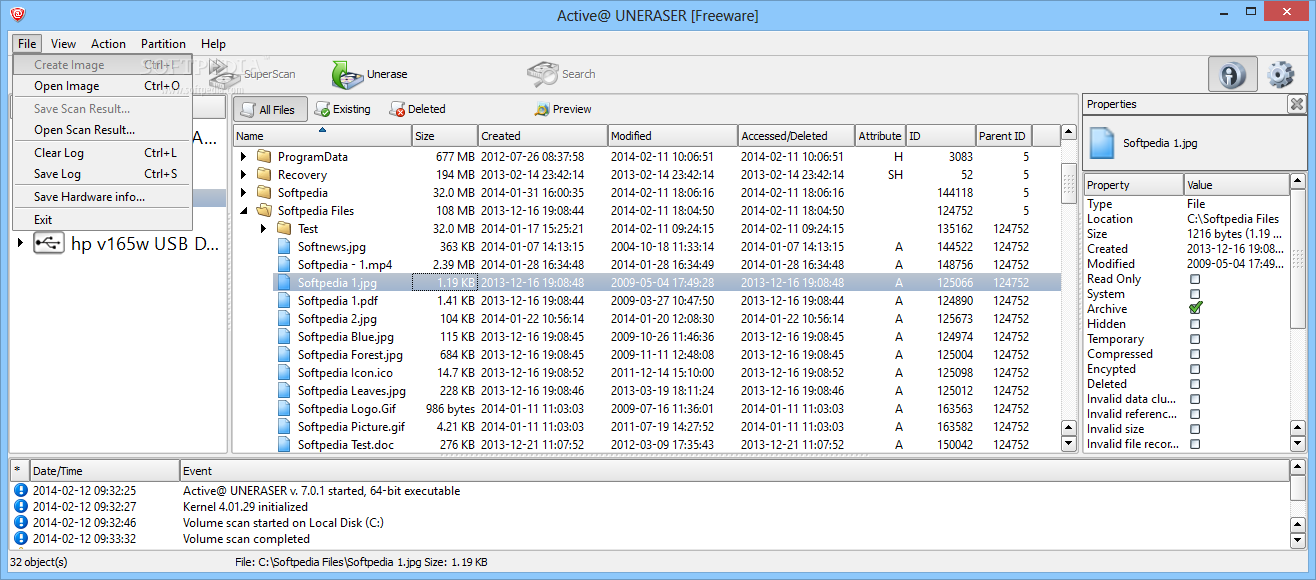Click the Unerase recovery icon
The width and height of the screenshot is (1316, 580).
(347, 75)
